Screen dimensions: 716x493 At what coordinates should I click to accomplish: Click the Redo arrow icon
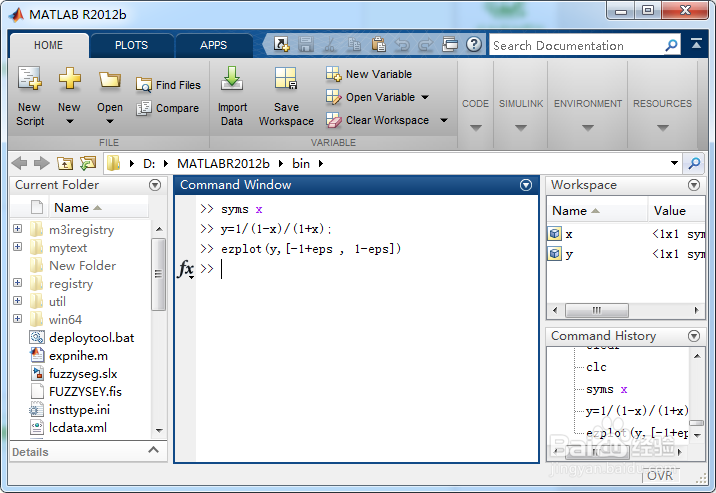point(426,45)
